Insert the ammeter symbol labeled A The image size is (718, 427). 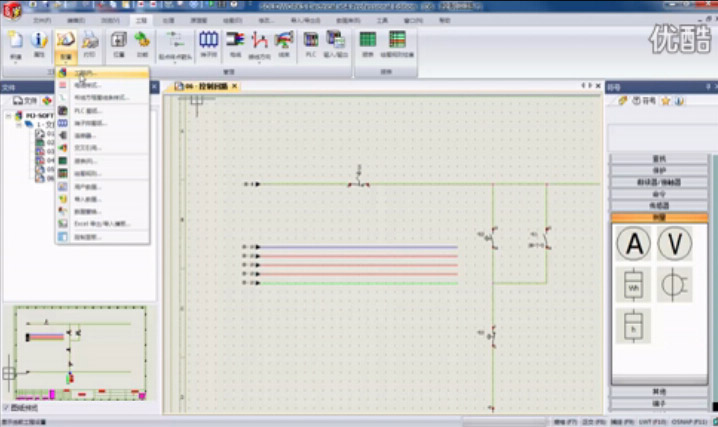tap(633, 243)
